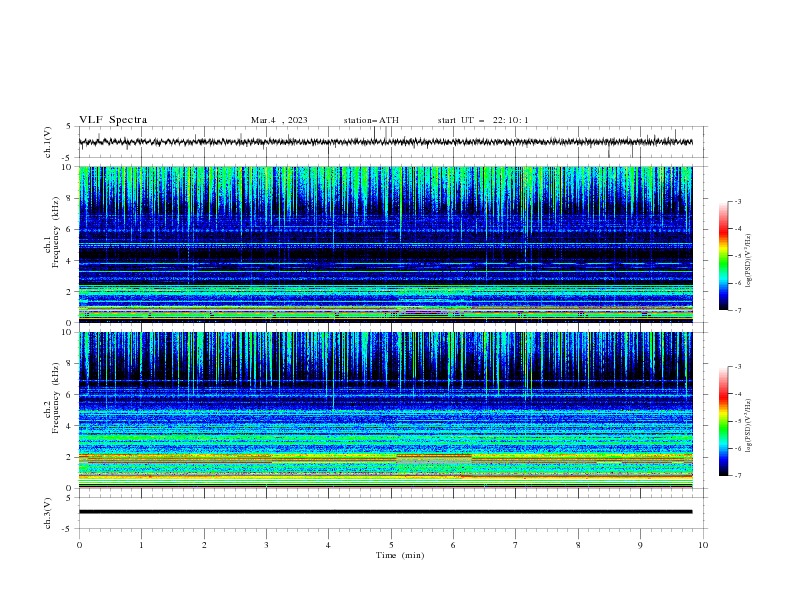Click the "5" tick on ch.1(V) axis
The width and height of the screenshot is (792, 612).
click(x=69, y=126)
